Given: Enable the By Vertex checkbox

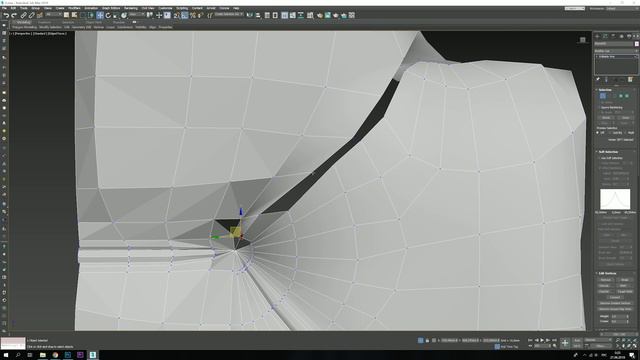Looking at the screenshot, I should coord(599,102).
